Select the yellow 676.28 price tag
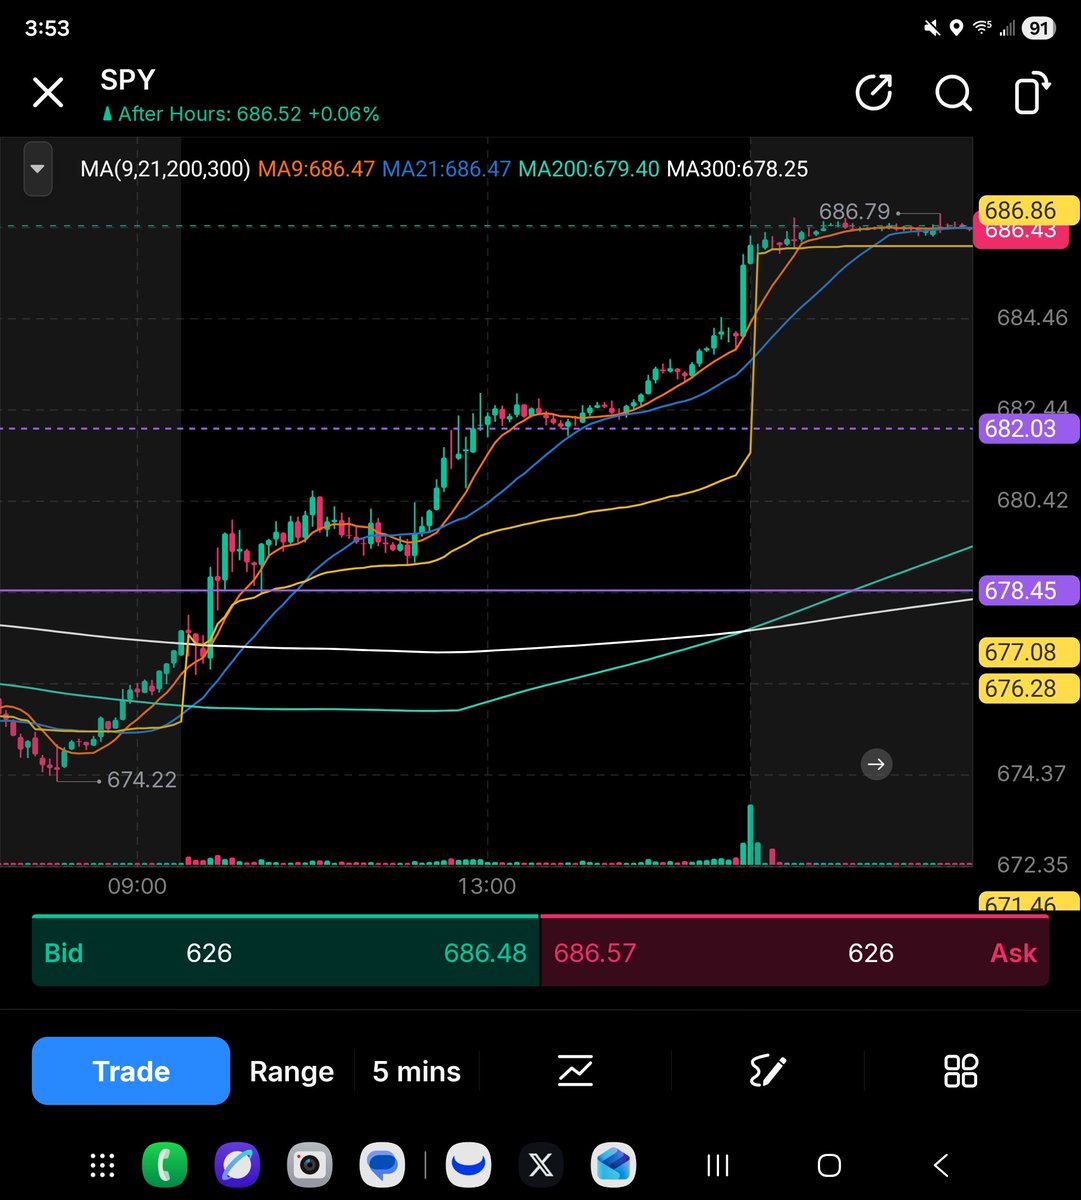The image size is (1081, 1200). tap(1028, 688)
